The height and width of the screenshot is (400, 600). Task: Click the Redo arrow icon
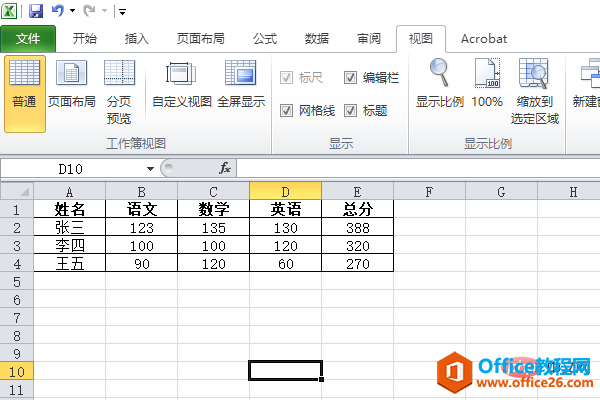(89, 11)
